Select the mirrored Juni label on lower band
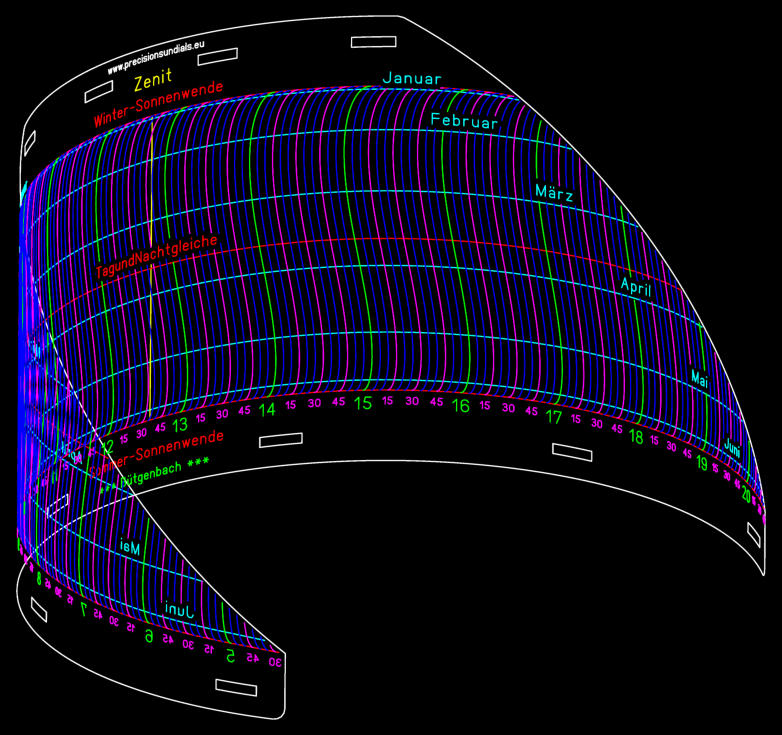782x735 pixels. pos(180,606)
